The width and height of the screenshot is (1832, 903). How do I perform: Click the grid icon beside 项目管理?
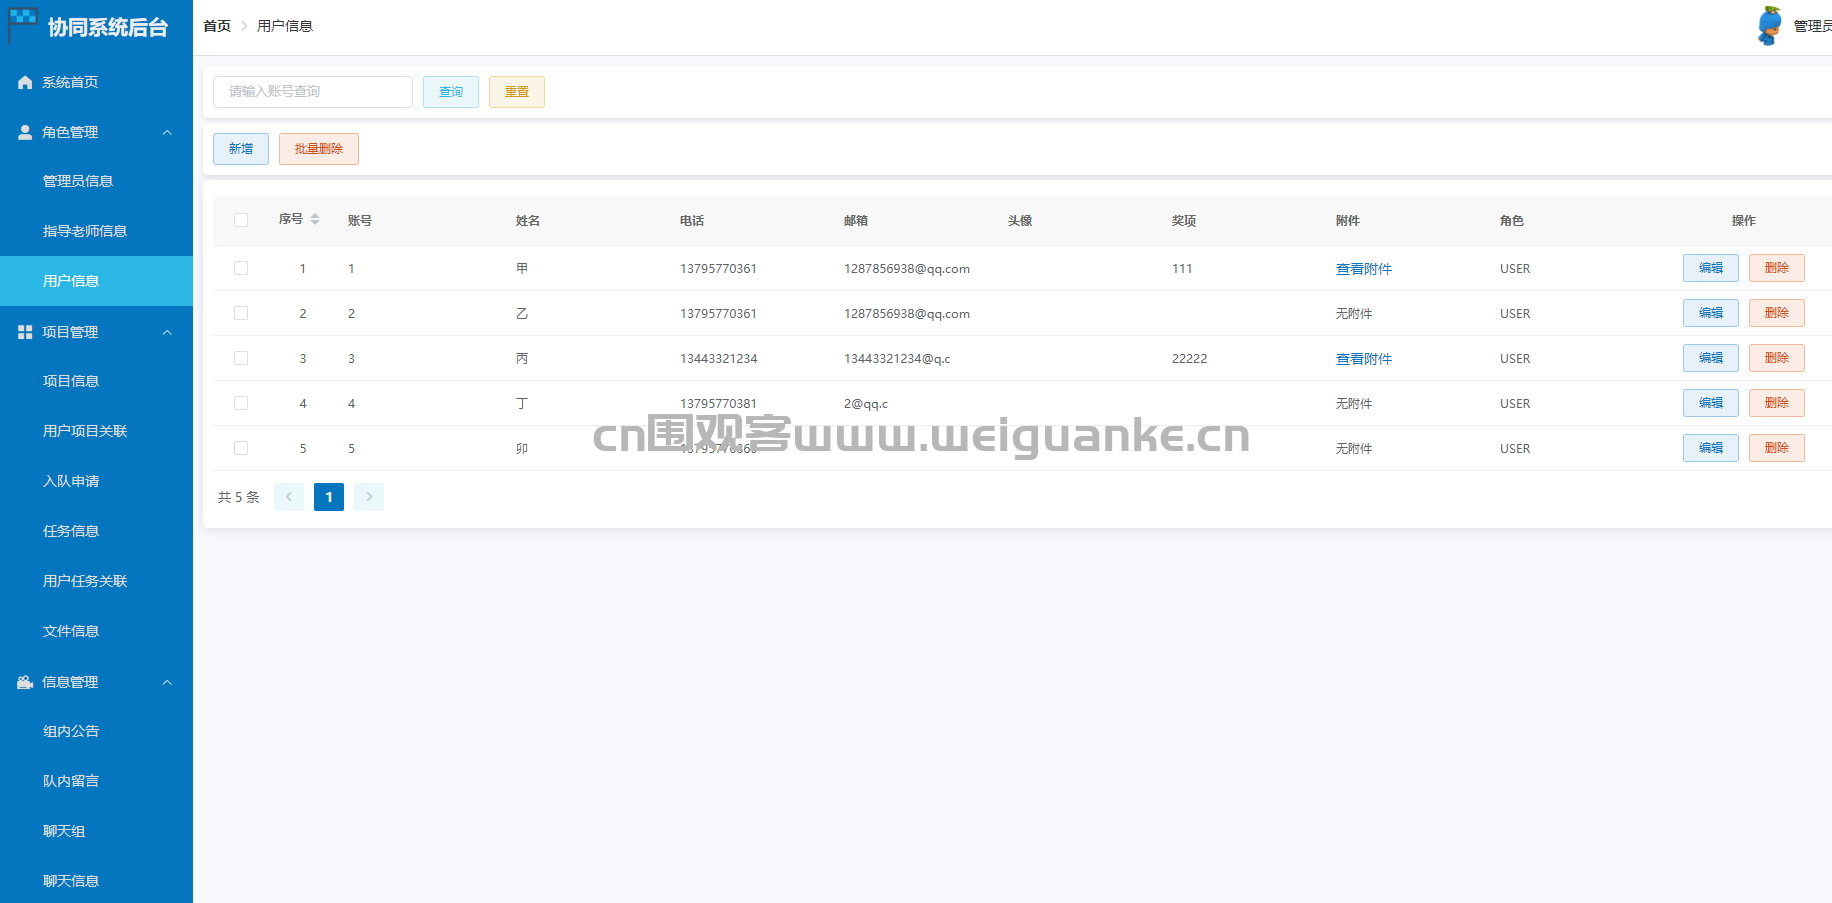pyautogui.click(x=25, y=332)
